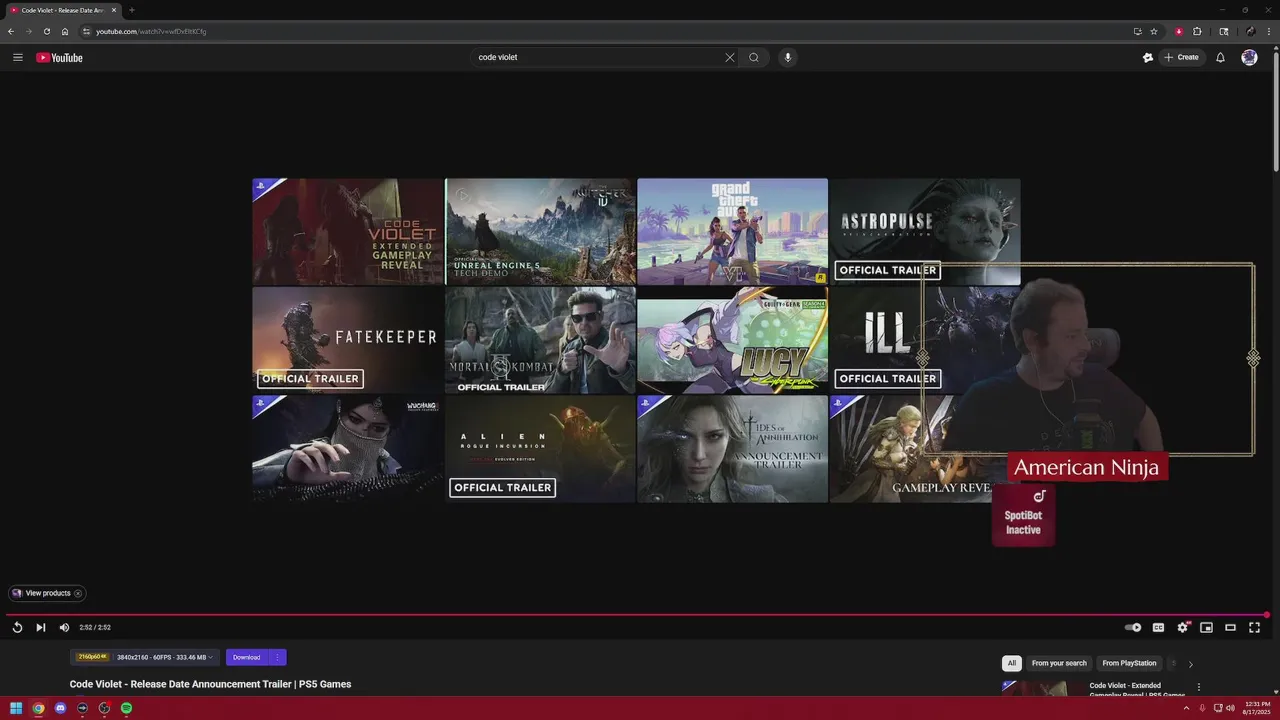Select From PlayStation chip
The width and height of the screenshot is (1280, 720).
[1129, 663]
